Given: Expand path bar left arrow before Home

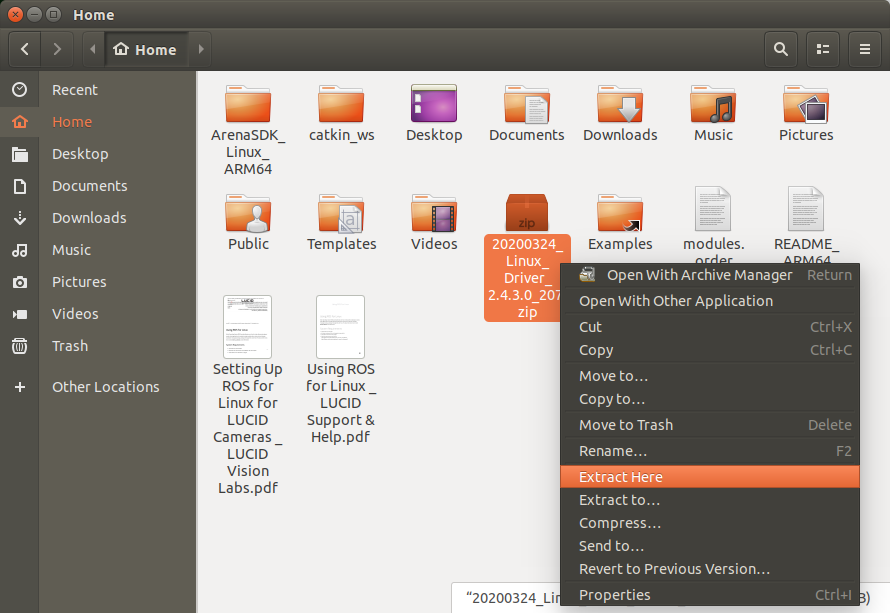Looking at the screenshot, I should pyautogui.click(x=93, y=48).
